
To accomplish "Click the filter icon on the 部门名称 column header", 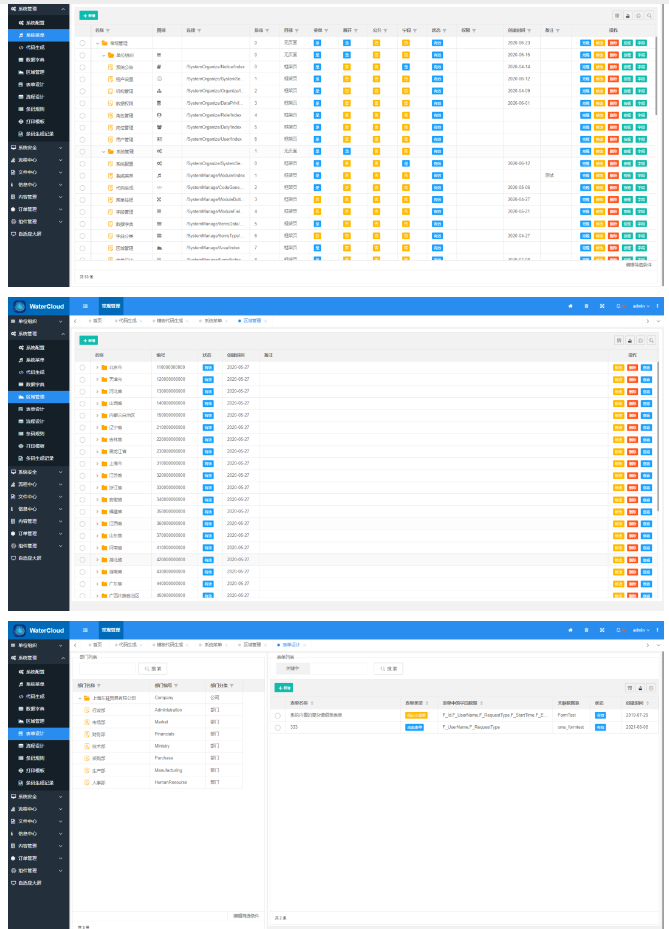I will (99, 685).
